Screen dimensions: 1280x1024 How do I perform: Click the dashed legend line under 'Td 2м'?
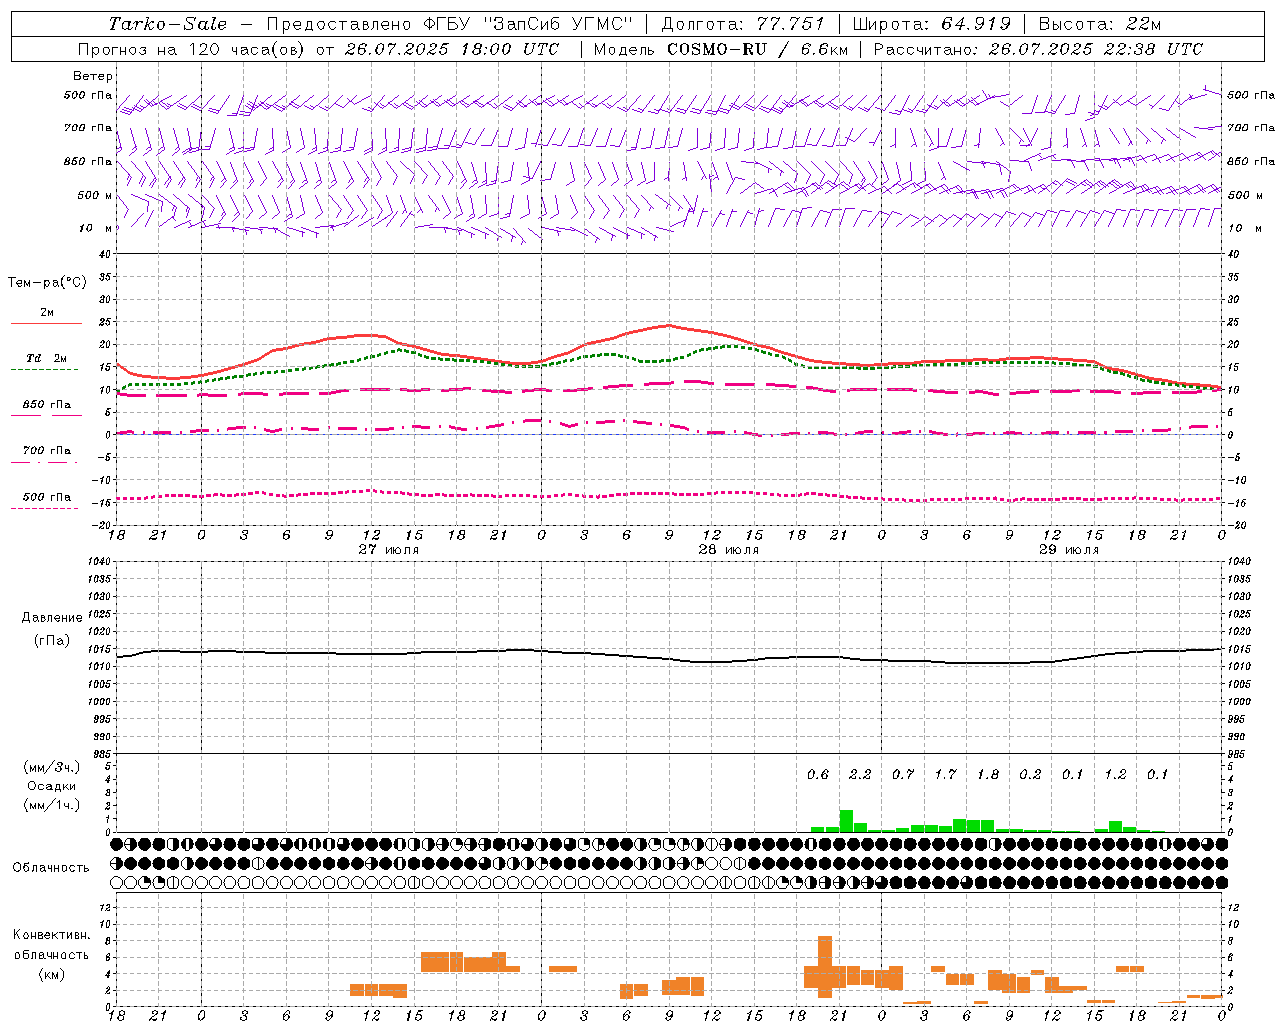44,370
